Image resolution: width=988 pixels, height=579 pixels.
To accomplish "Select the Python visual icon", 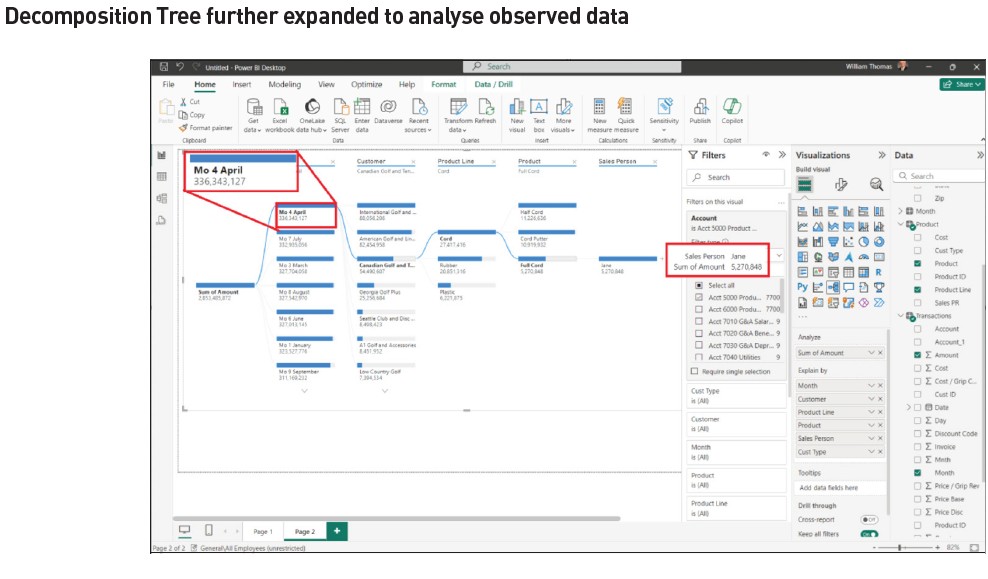I will pos(802,287).
